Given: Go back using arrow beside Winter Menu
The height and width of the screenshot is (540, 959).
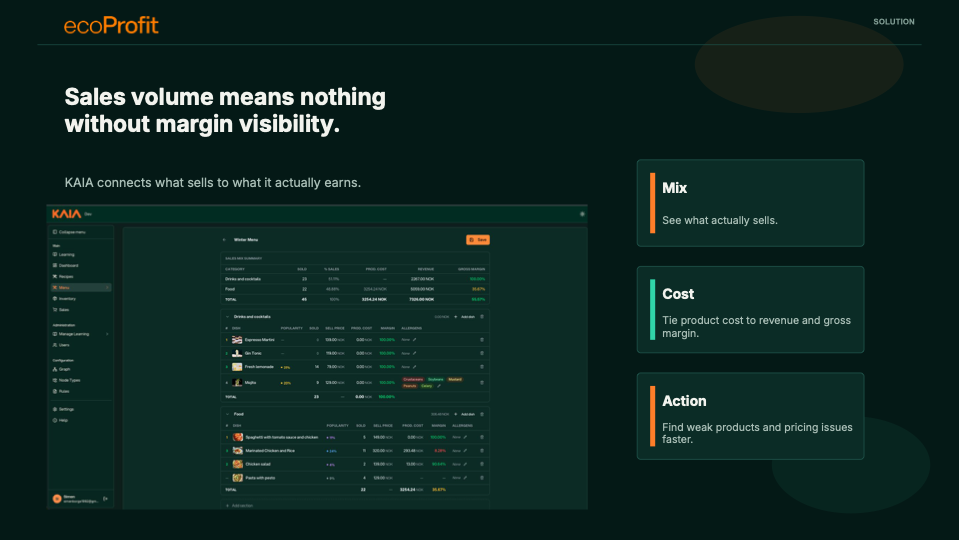Looking at the screenshot, I should [224, 240].
